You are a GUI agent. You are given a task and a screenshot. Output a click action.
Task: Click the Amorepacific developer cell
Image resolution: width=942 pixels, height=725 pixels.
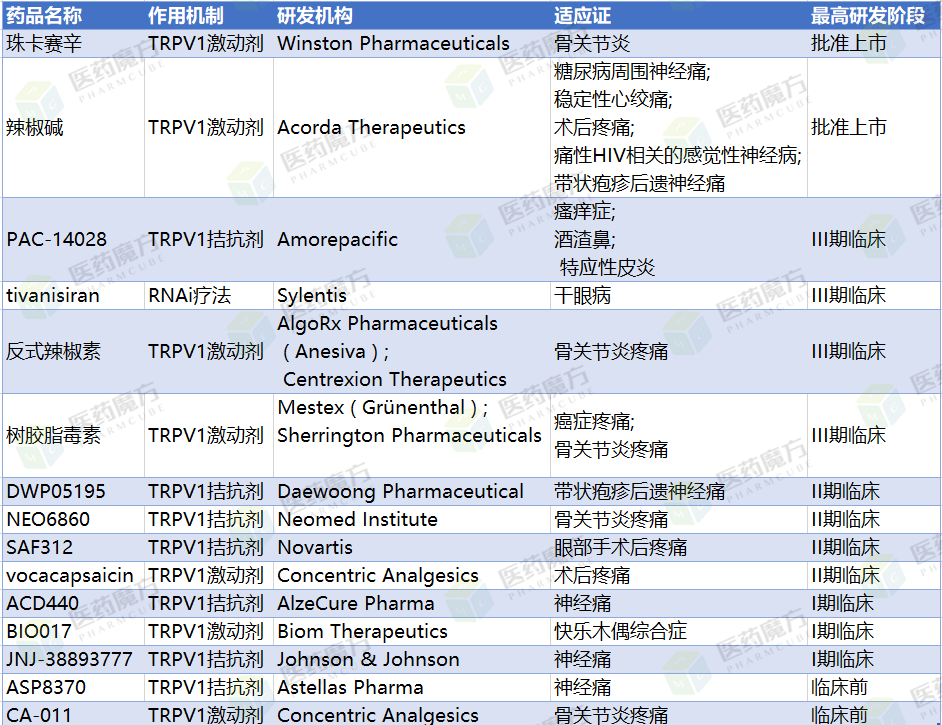[337, 240]
